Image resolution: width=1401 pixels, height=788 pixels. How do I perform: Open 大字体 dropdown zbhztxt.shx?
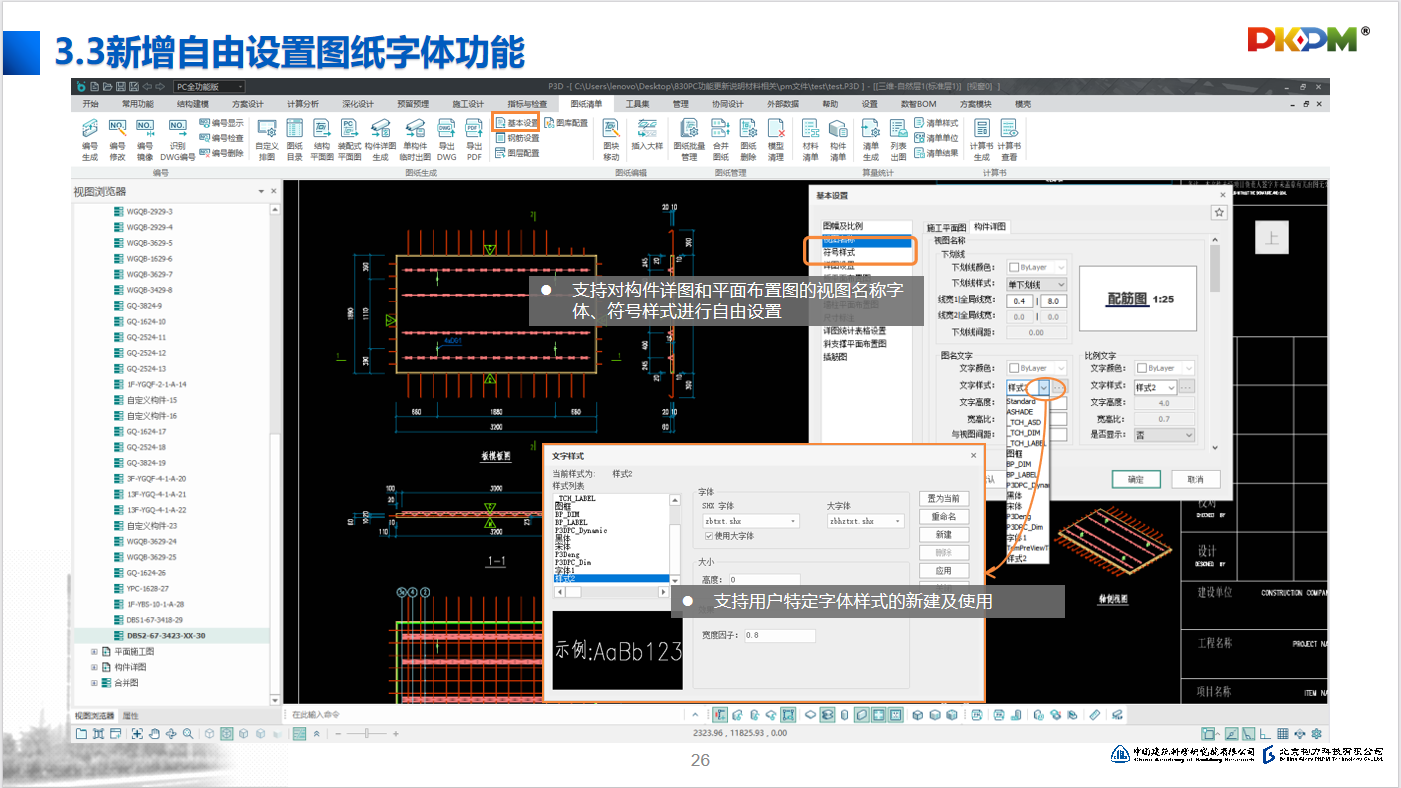point(865,521)
